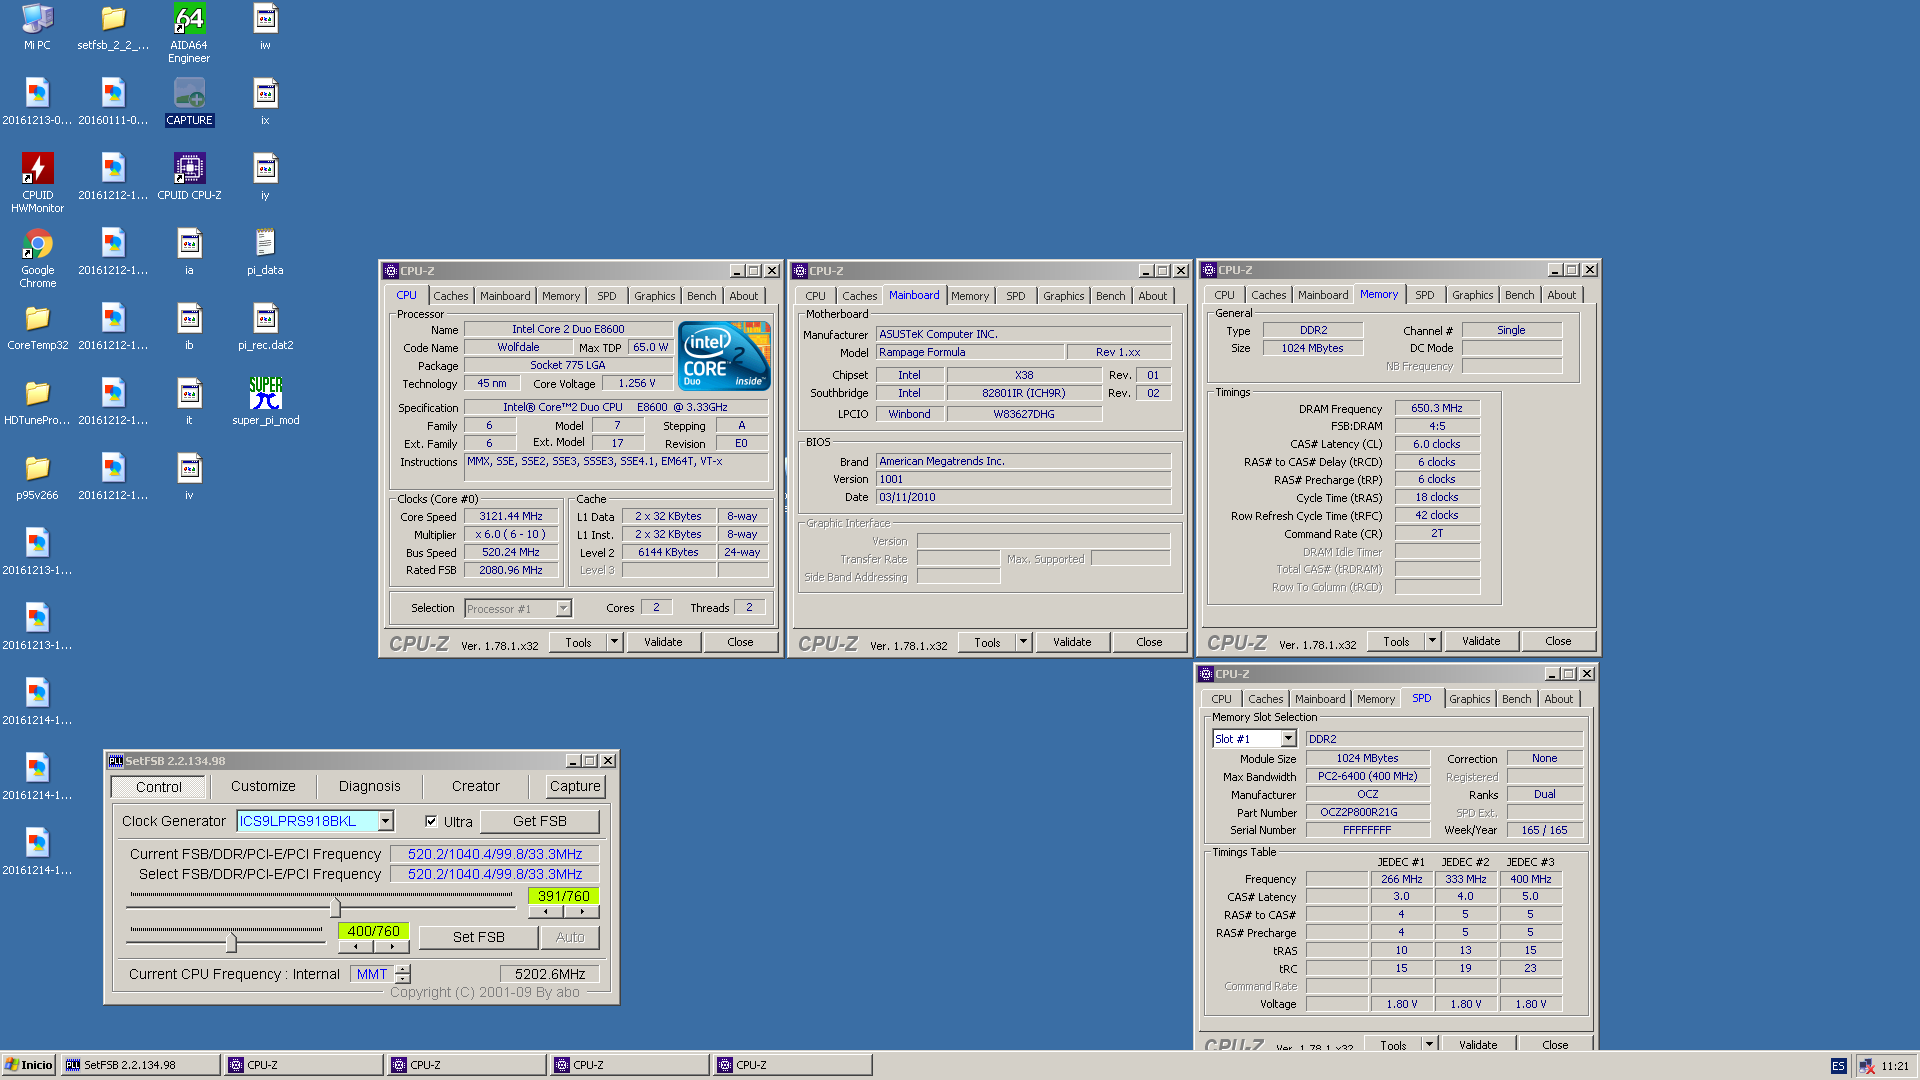Viewport: 1920px width, 1080px height.
Task: Click the 11:21 clock in system tray
Action: 1894,1066
